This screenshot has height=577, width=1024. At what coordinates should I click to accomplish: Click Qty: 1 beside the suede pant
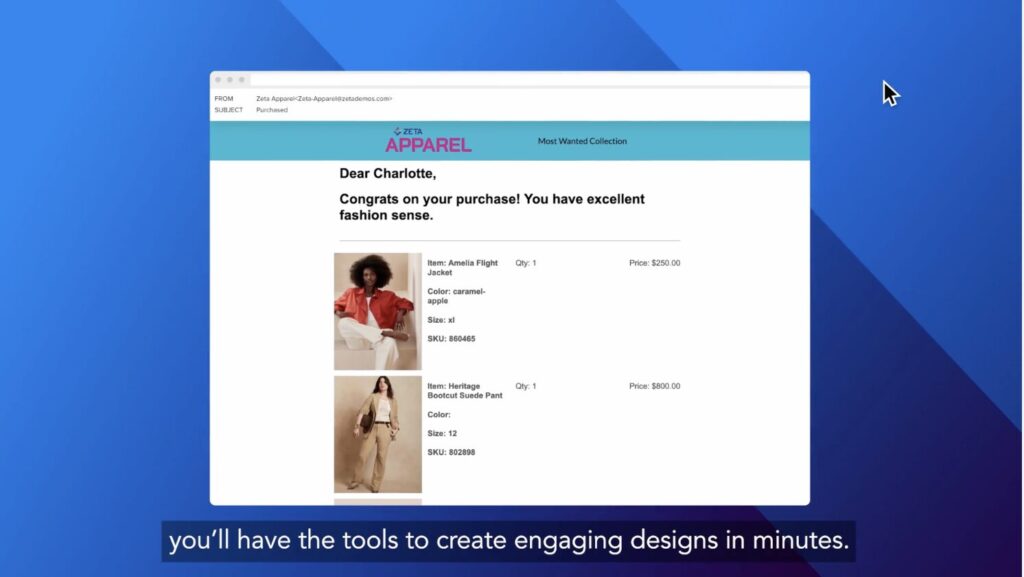pos(524,386)
